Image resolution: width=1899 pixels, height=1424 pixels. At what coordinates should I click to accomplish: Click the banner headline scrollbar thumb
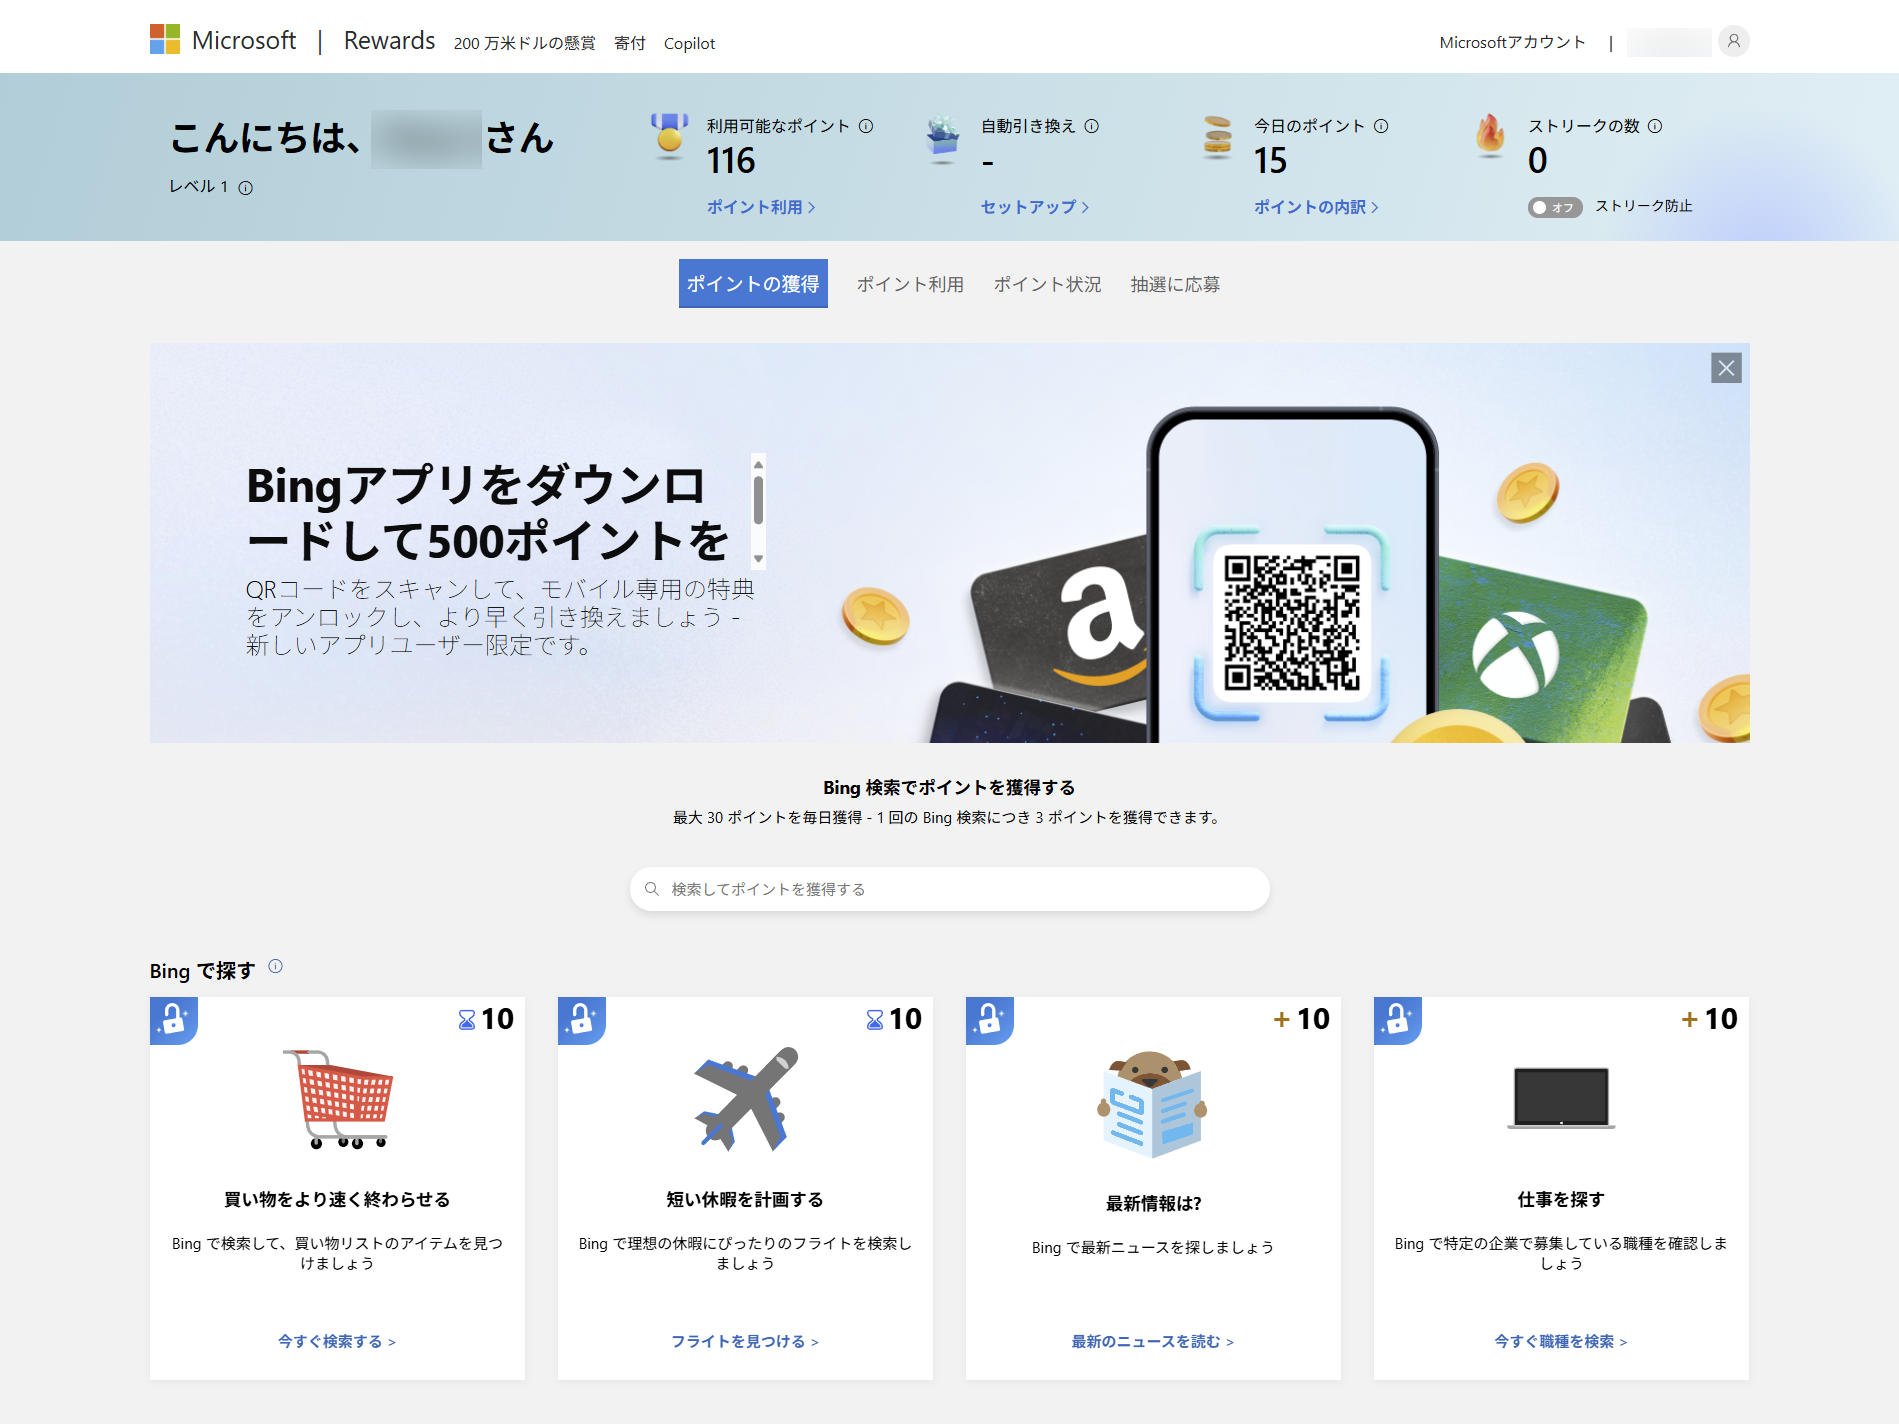[759, 499]
